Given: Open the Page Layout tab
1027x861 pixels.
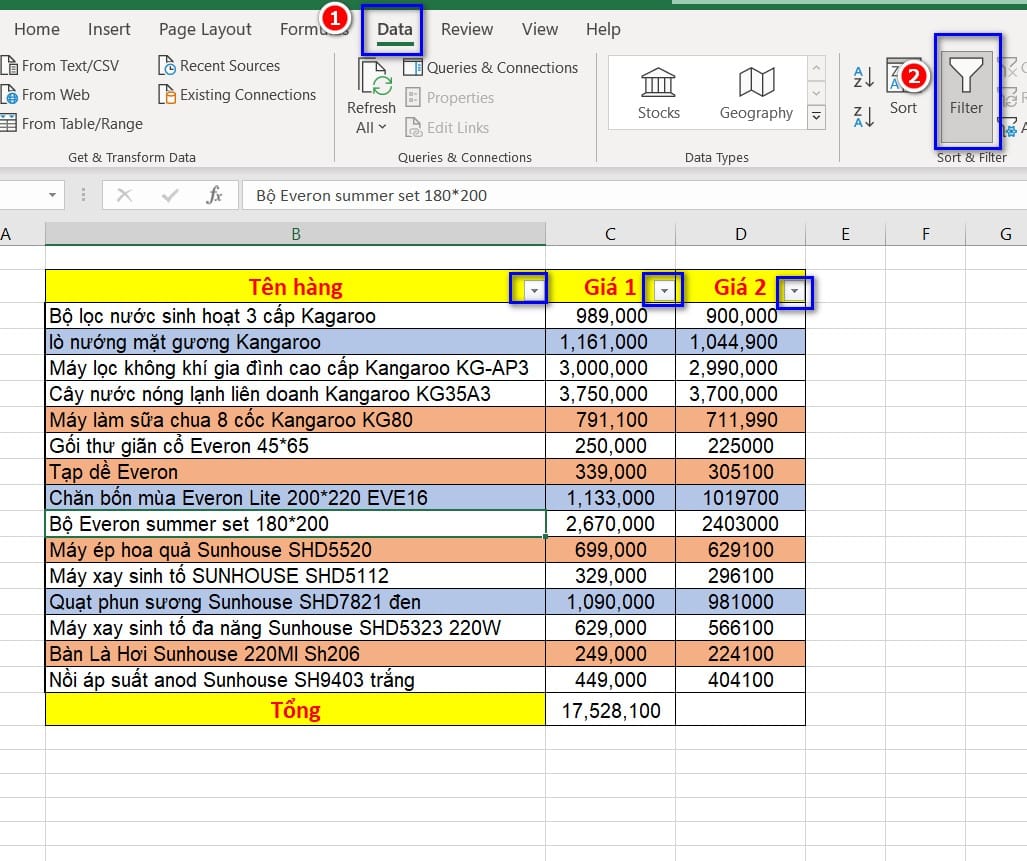Looking at the screenshot, I should (205, 29).
